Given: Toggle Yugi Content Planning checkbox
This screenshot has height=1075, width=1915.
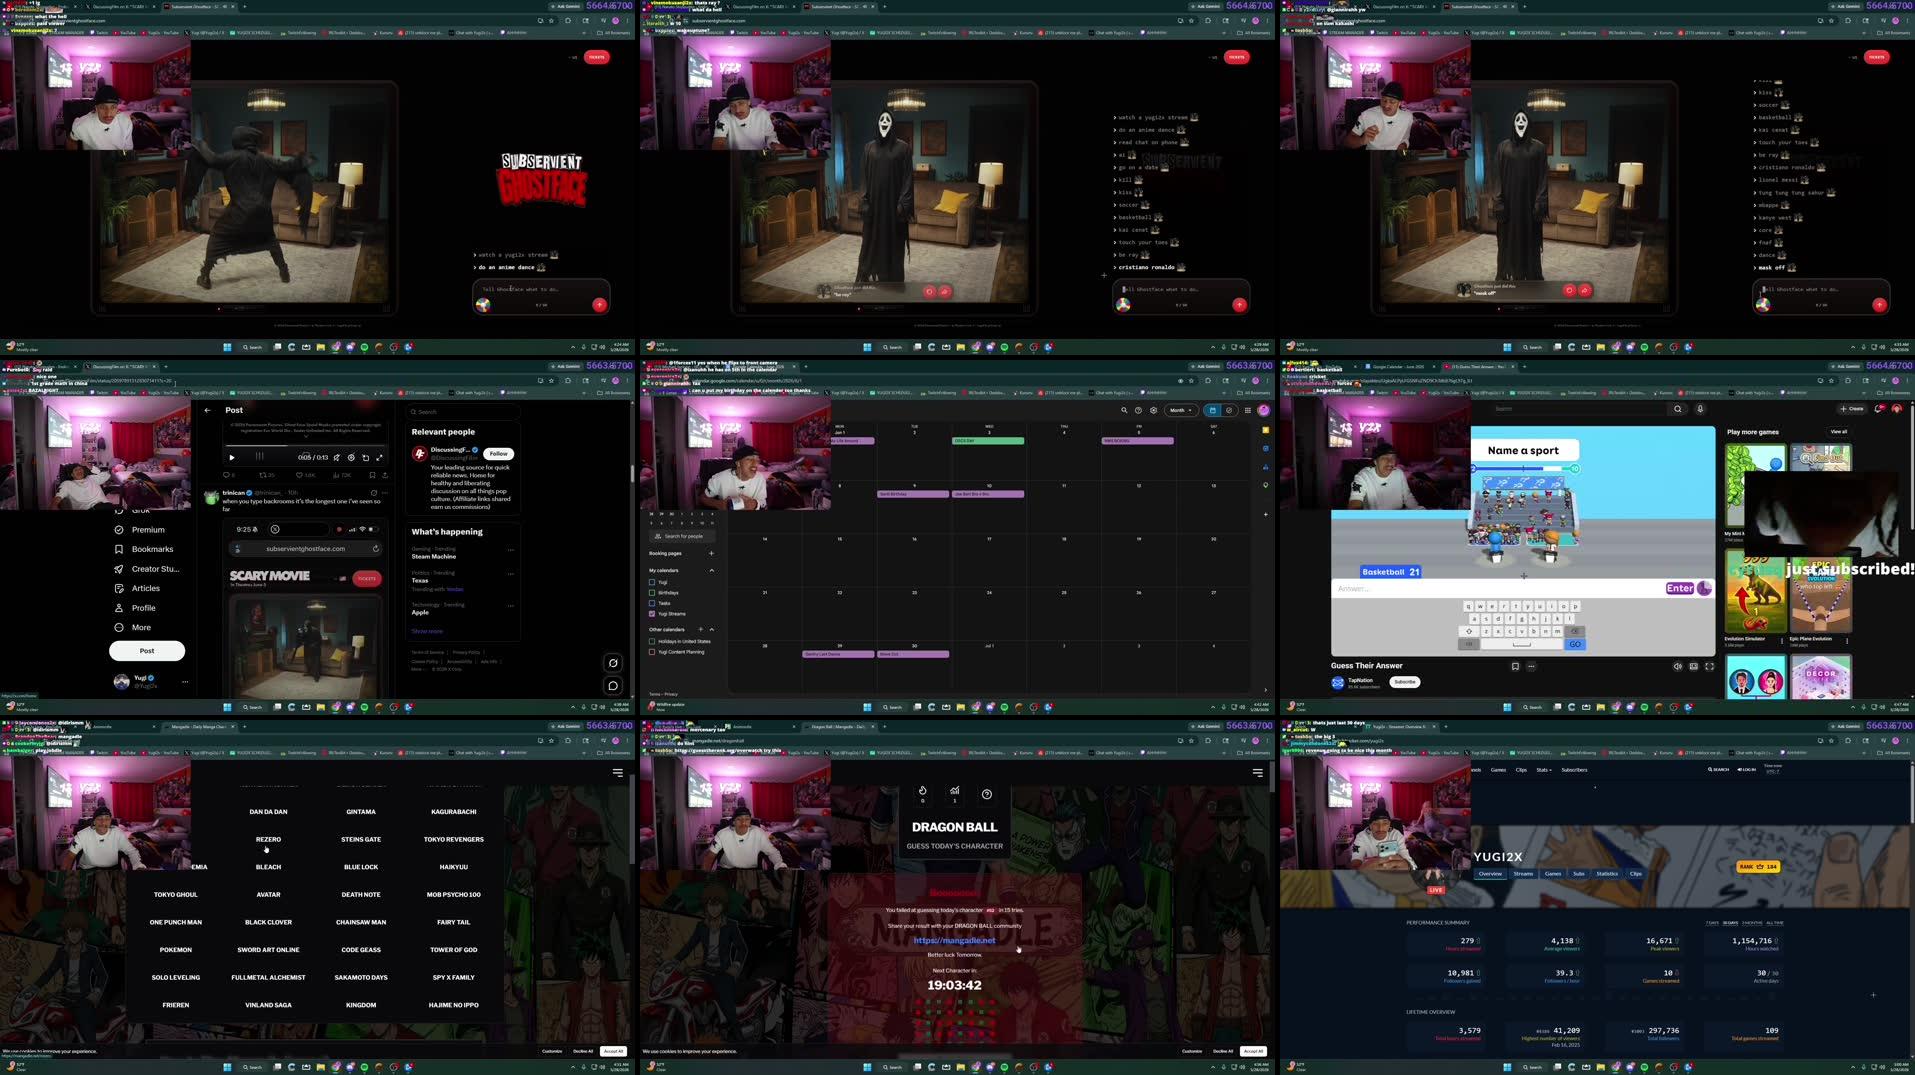Looking at the screenshot, I should coord(652,652).
